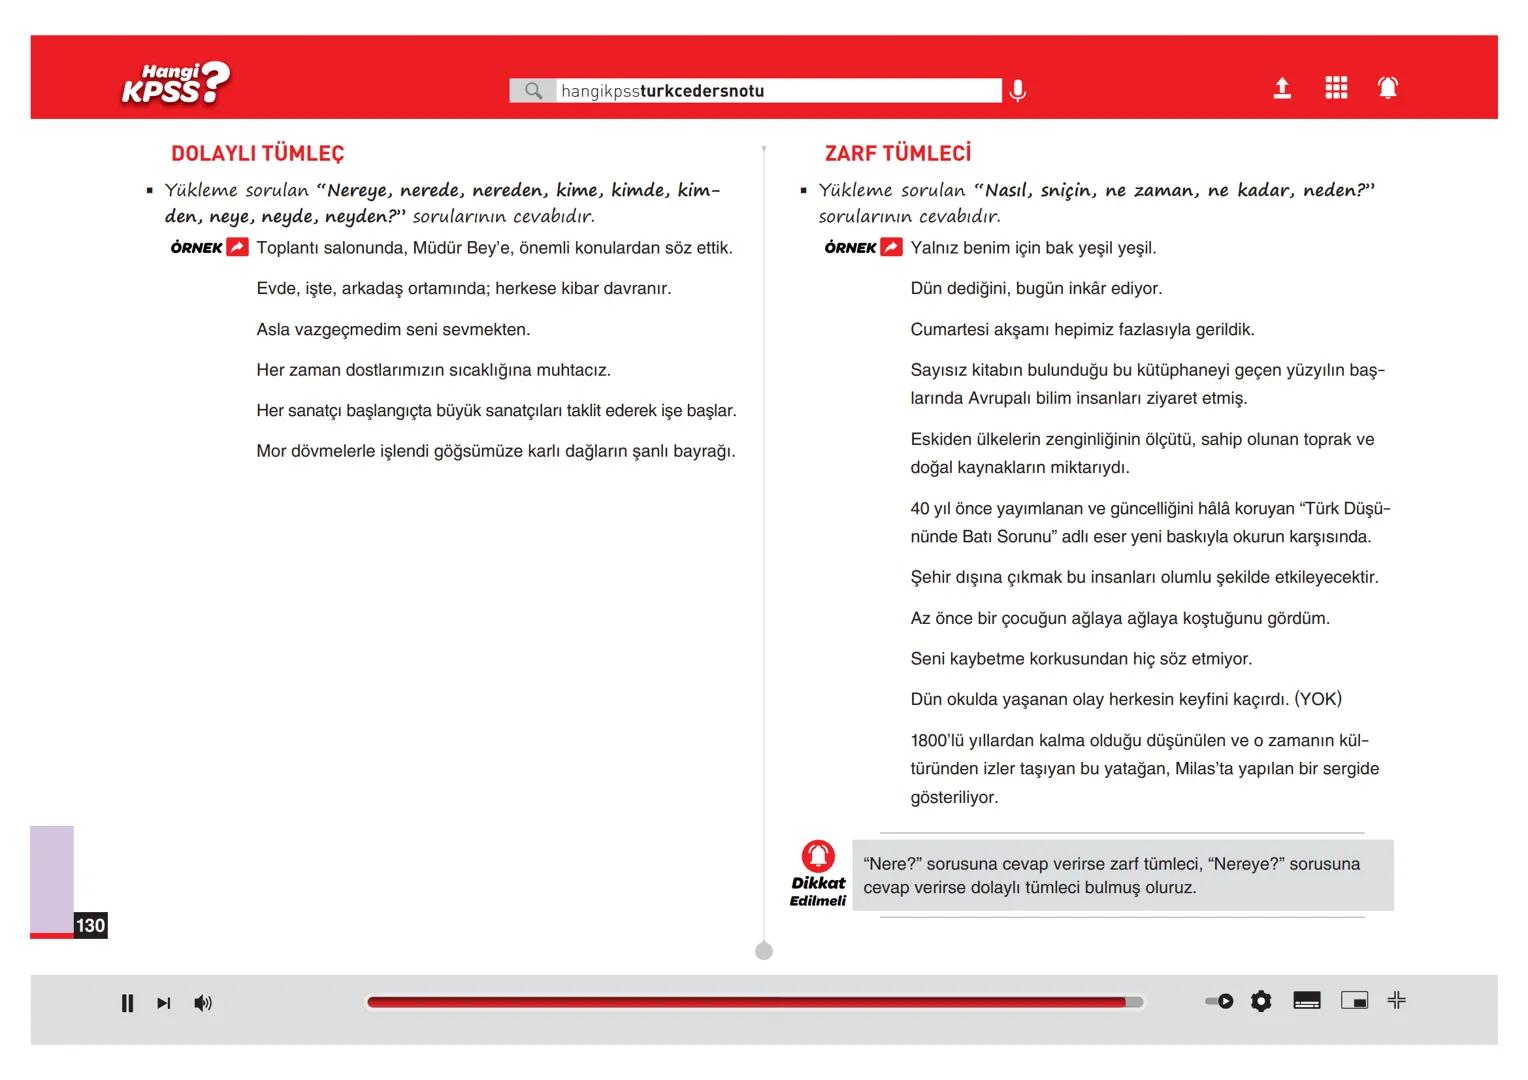1528x1080 pixels.
Task: Click the red ÖRNEK arrow under Dolaylı Tümleç
Action: pos(237,248)
